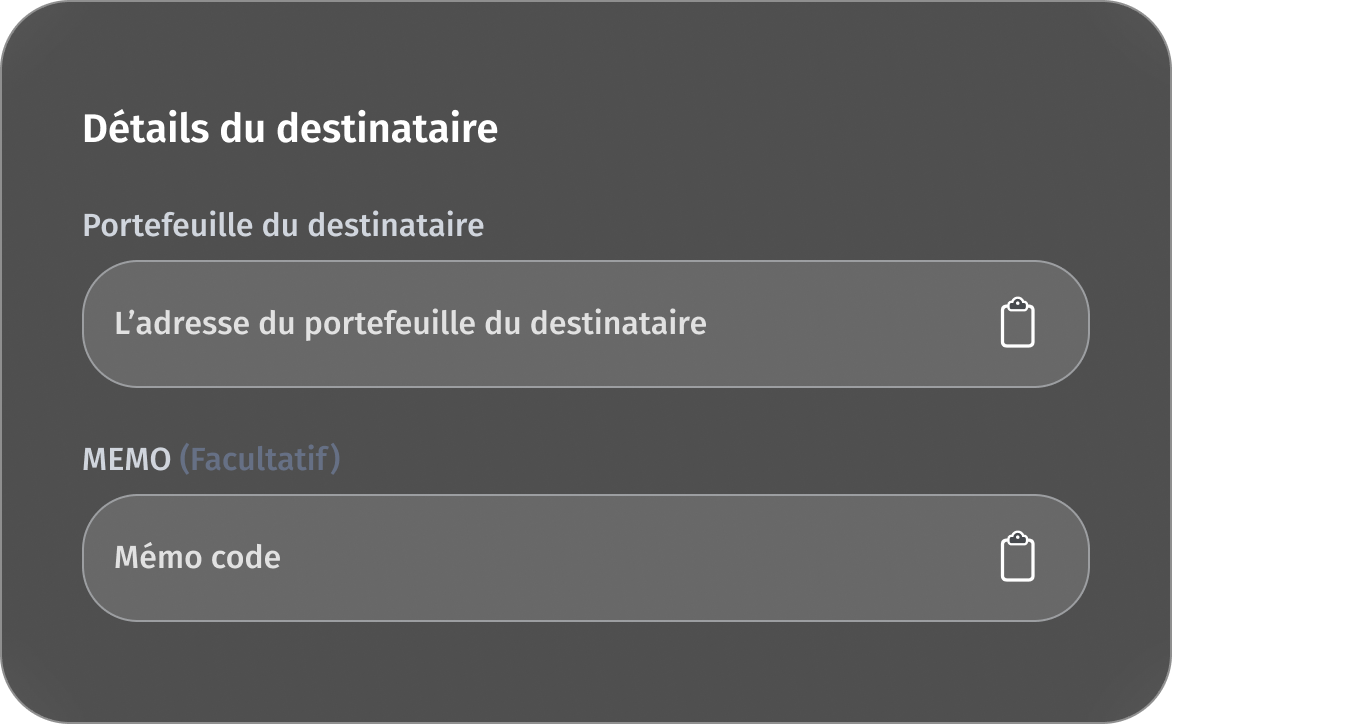Tap clipboard icon beside wallet address placeholder
This screenshot has height=724, width=1362.
1017,324
